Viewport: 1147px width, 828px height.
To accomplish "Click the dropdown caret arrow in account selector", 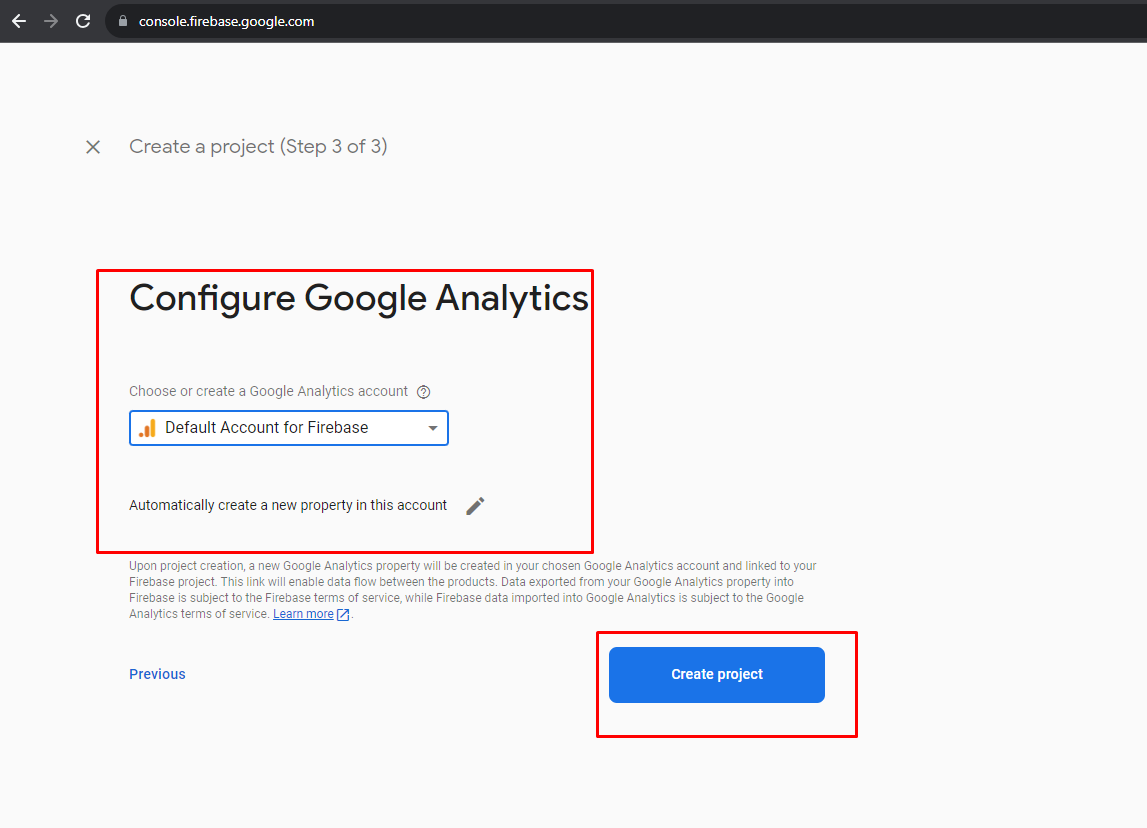I will tap(433, 428).
